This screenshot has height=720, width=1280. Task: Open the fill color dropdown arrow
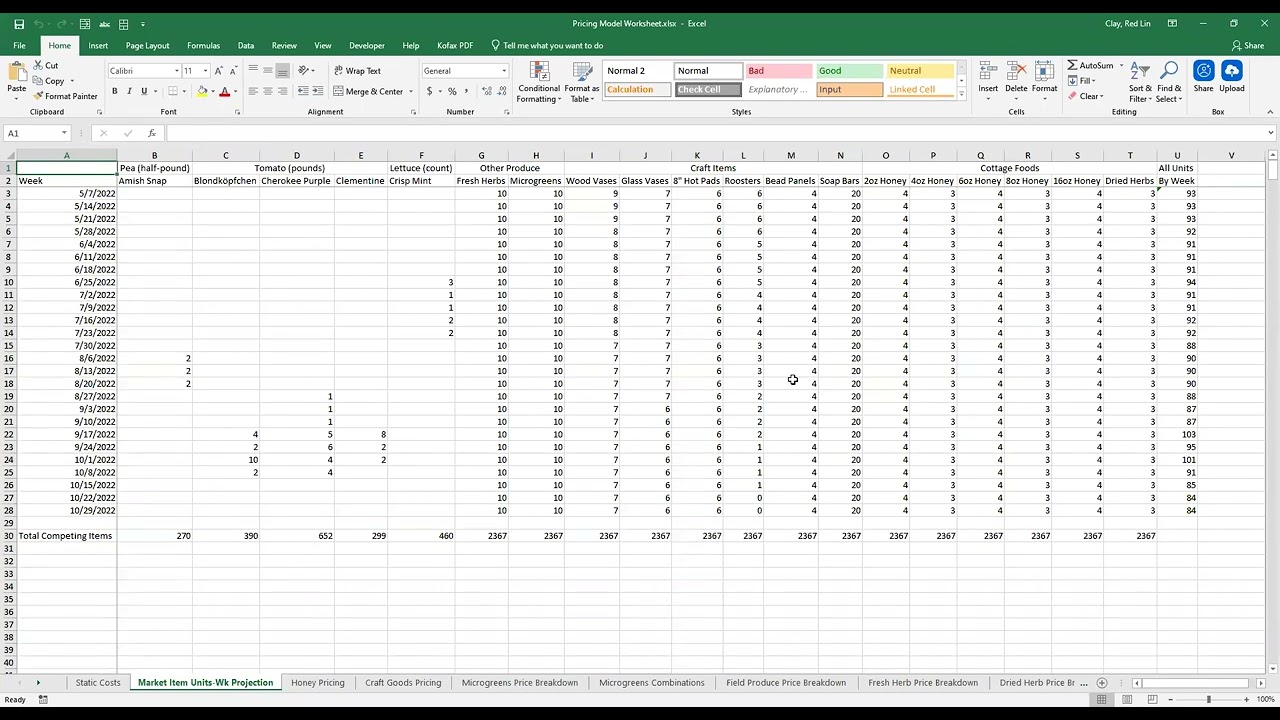213,91
